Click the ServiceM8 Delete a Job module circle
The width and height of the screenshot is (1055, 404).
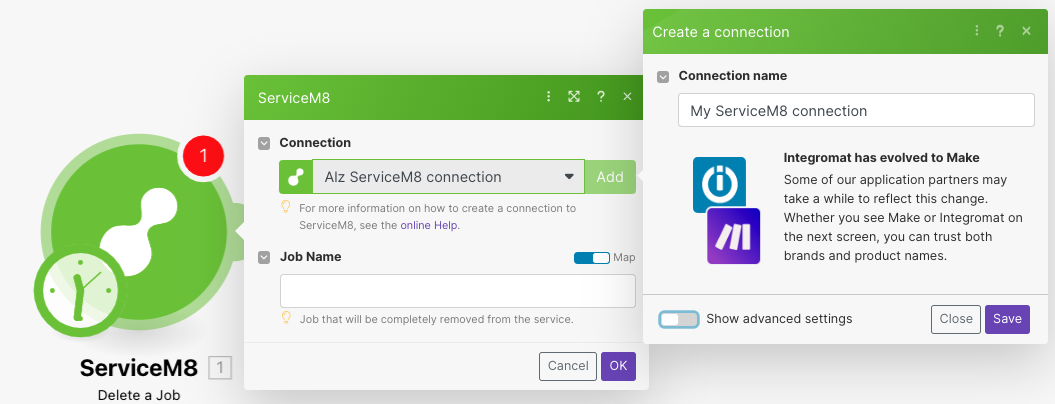pyautogui.click(x=139, y=232)
